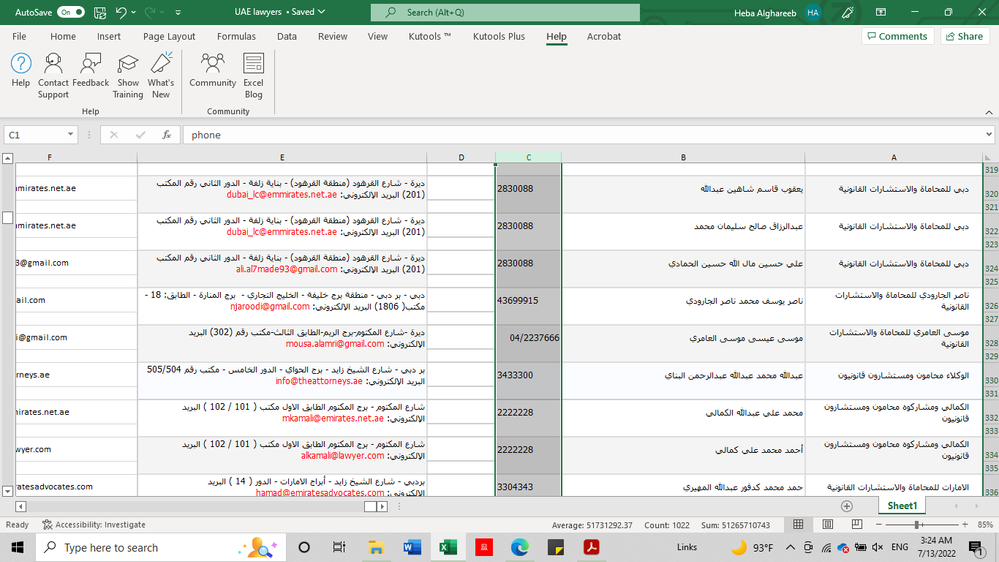Open the Heba Alghareeb account button
999x562 pixels.
[x=777, y=12]
